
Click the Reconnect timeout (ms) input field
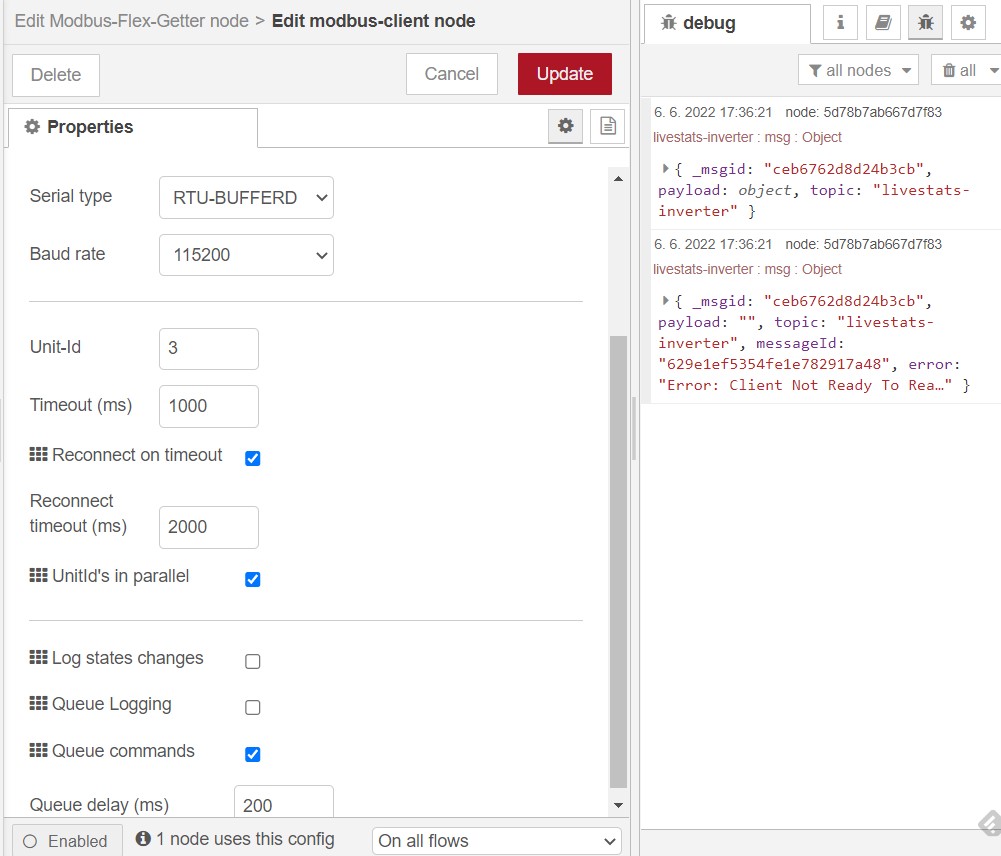click(209, 527)
